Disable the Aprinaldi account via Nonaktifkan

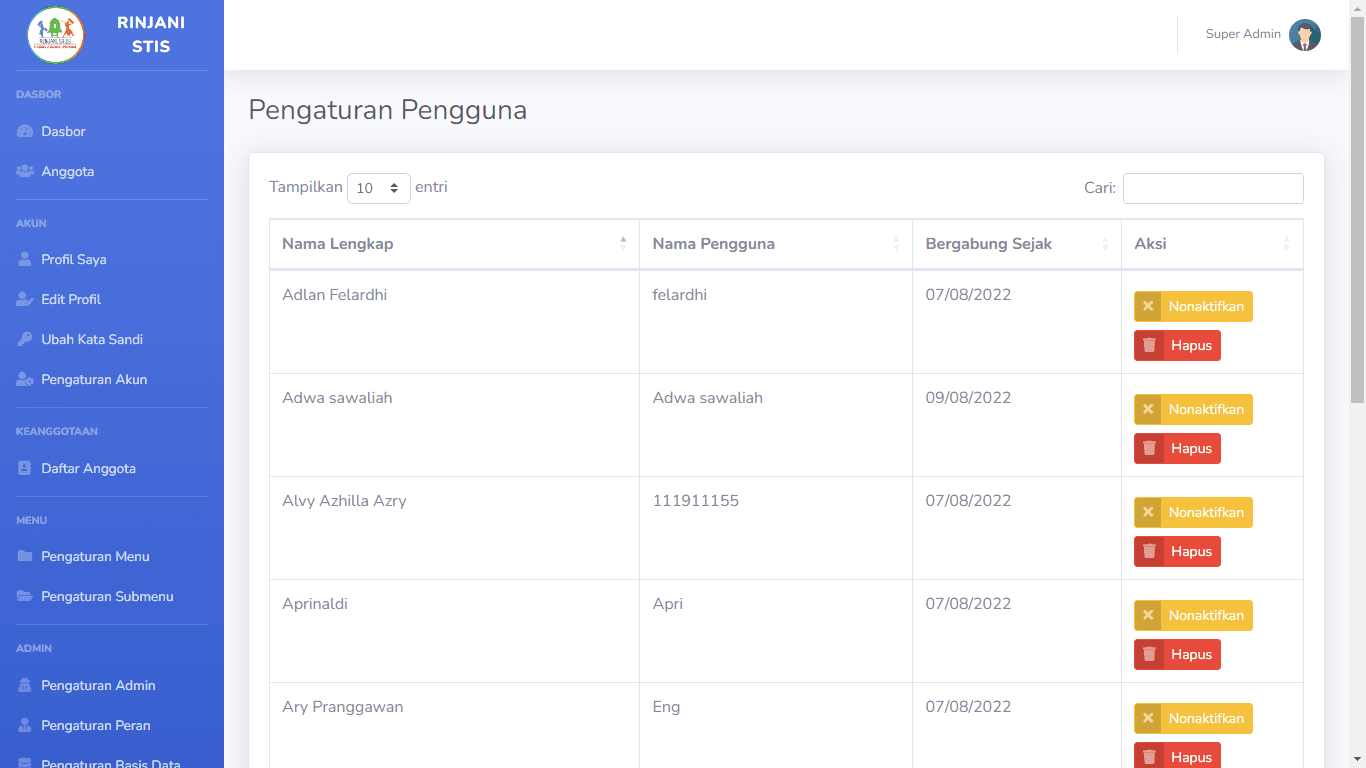point(1193,616)
